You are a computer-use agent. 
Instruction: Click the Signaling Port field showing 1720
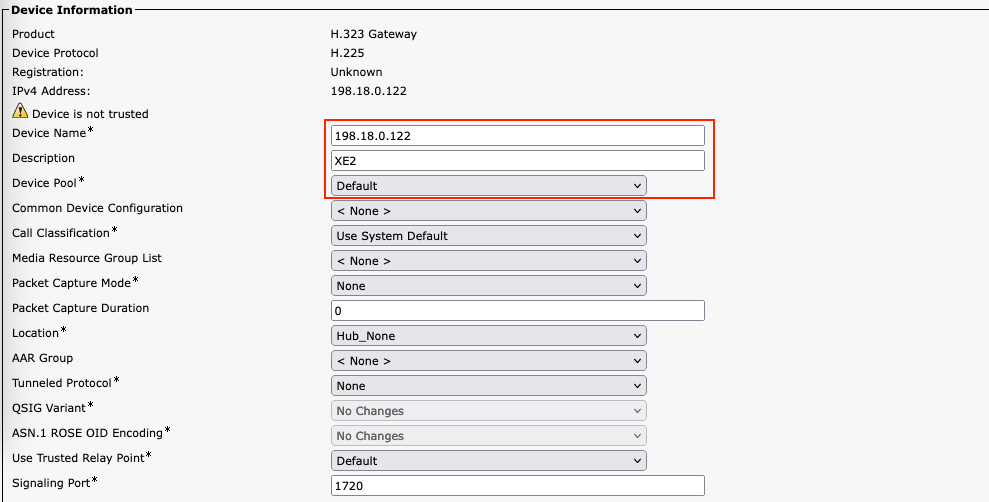tap(517, 486)
